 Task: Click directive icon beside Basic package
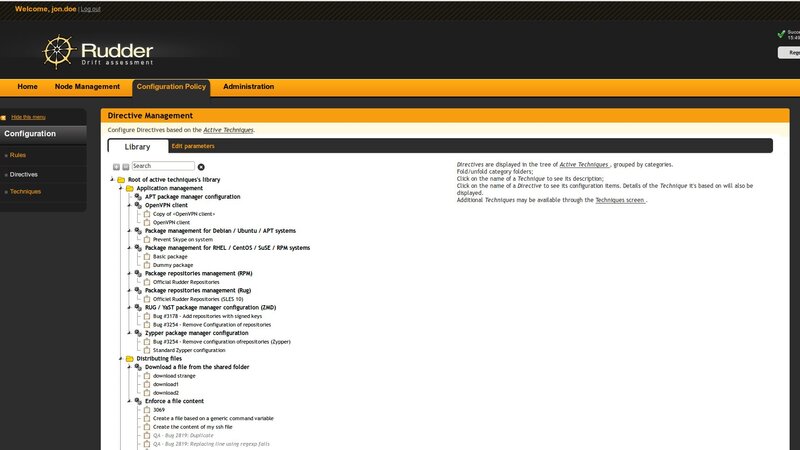pos(147,256)
